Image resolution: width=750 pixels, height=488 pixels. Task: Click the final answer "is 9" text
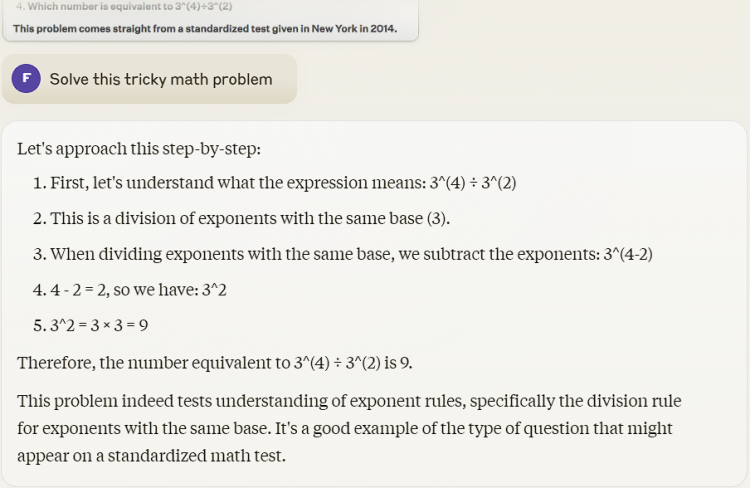coord(397,362)
